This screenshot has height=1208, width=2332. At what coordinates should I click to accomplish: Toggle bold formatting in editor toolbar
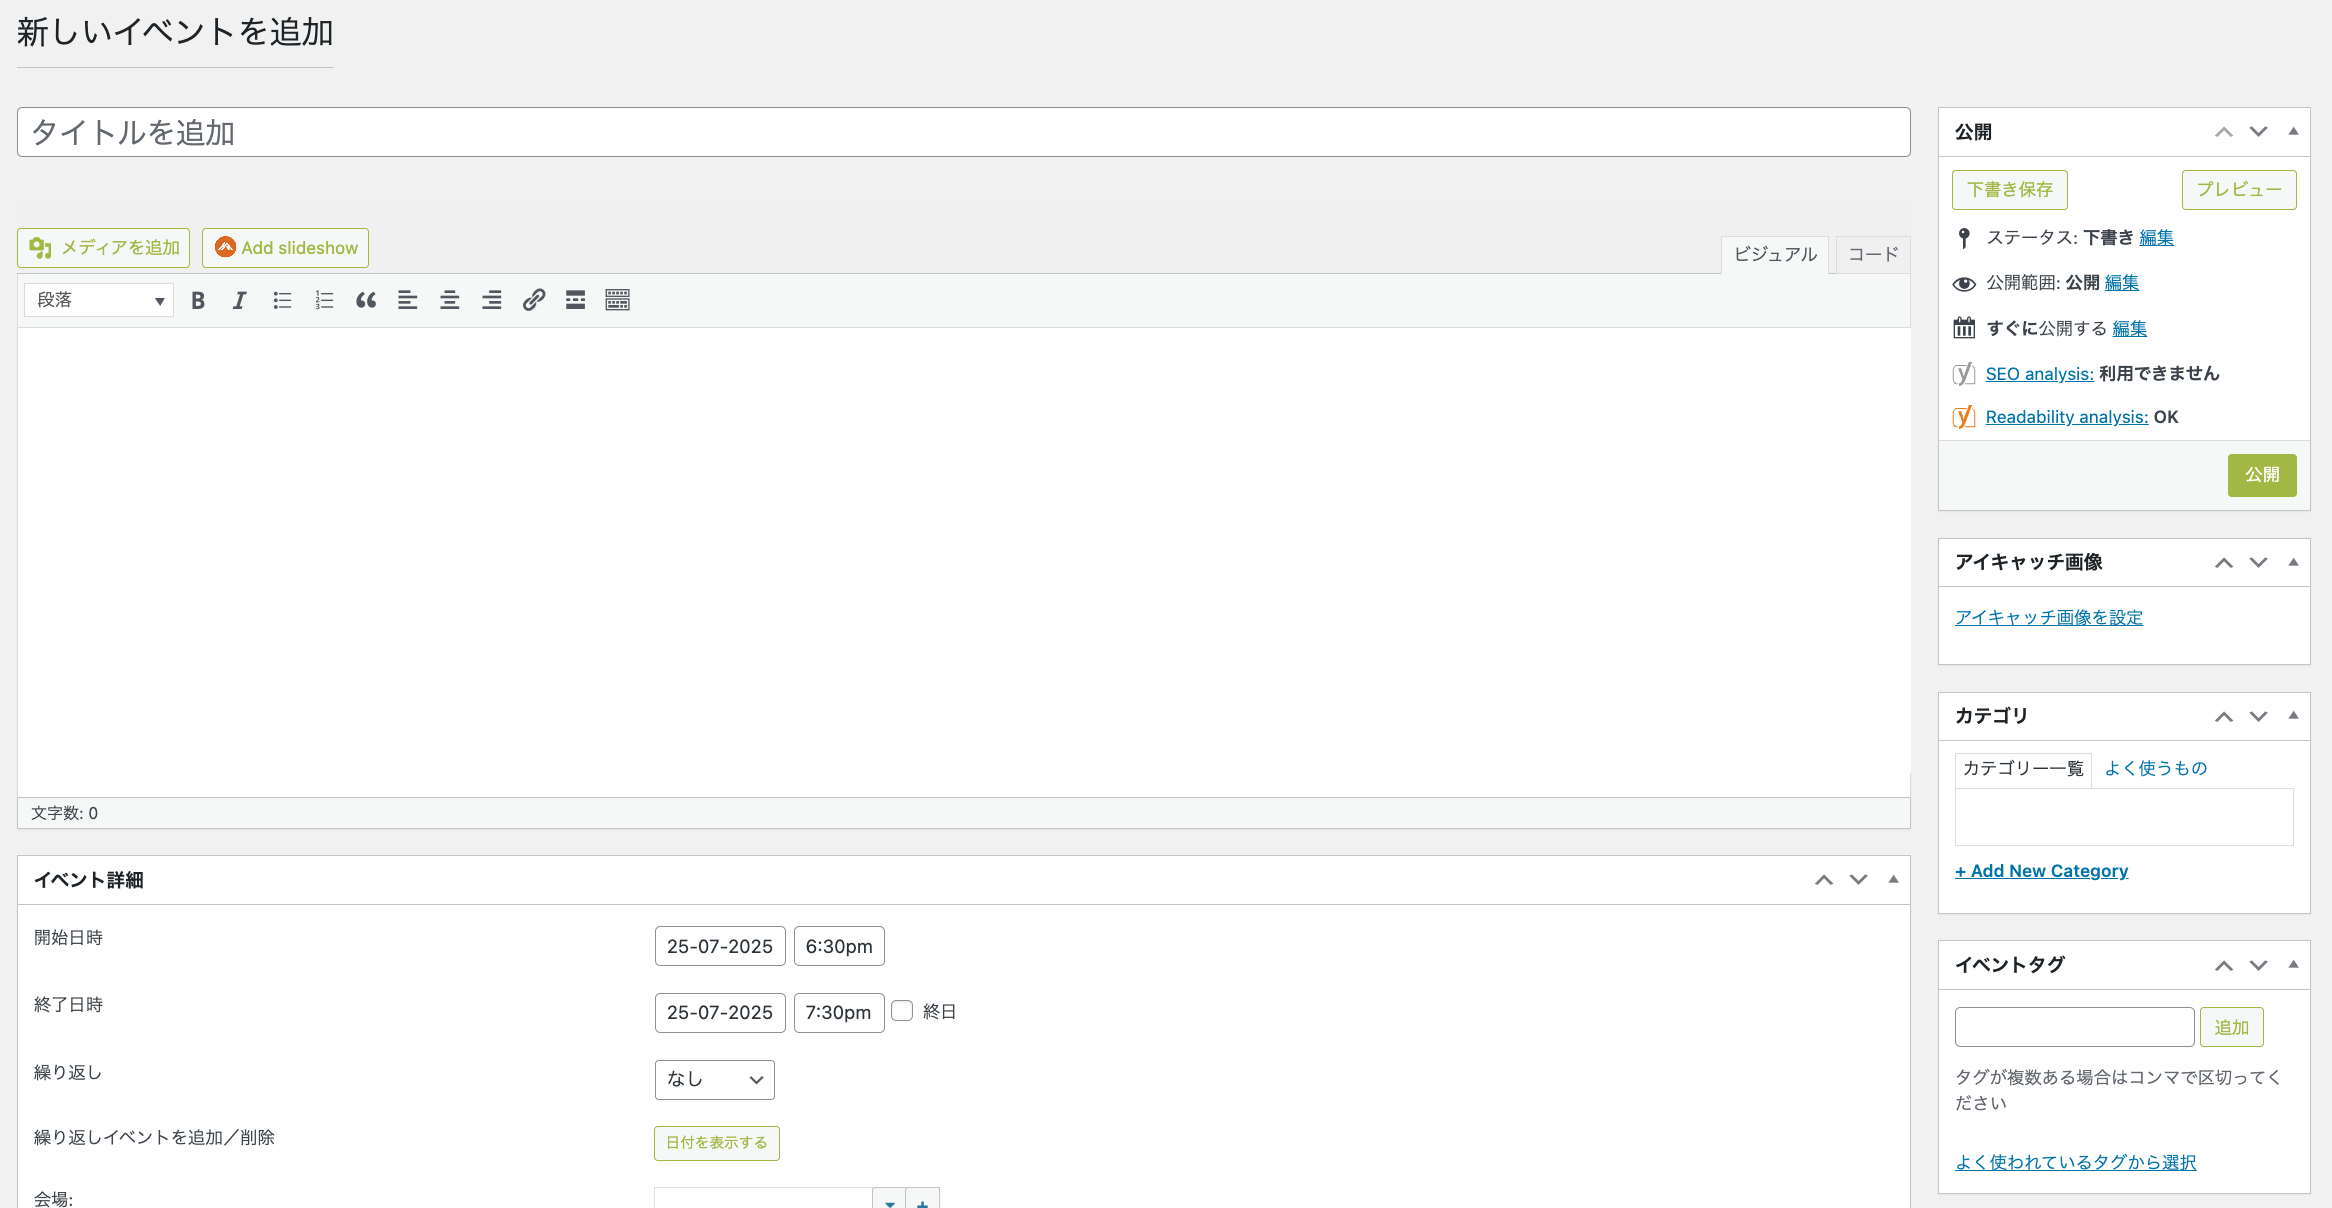point(198,300)
